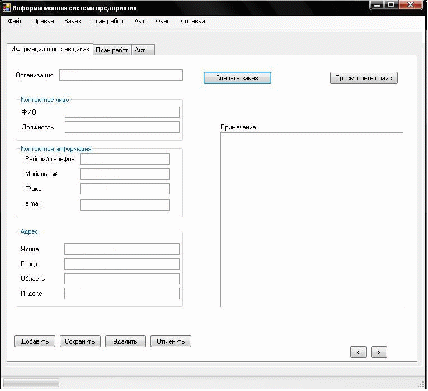Click the horizontal scrollbar thumb in the status area
Screen dimensions: 428x391
point(31,383)
